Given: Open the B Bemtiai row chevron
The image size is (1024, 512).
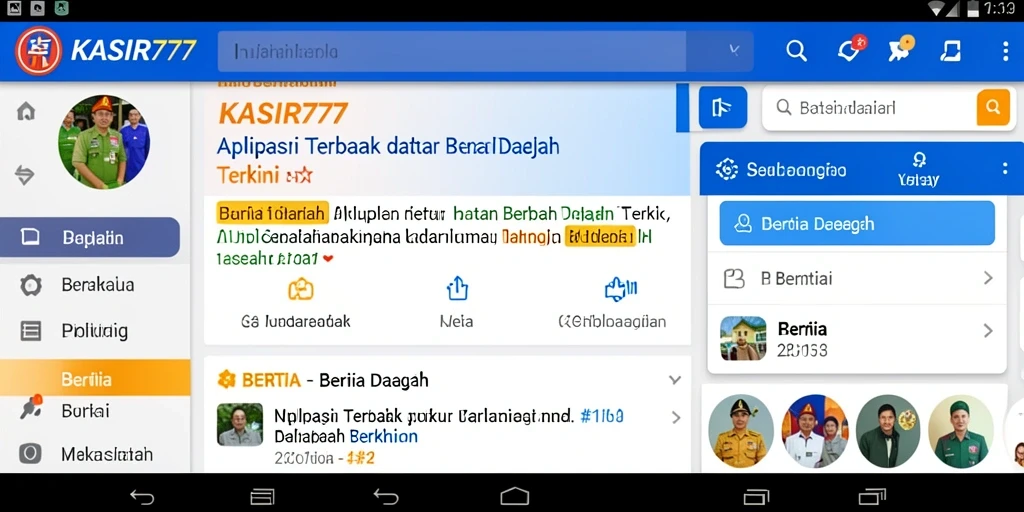Looking at the screenshot, I should (987, 279).
